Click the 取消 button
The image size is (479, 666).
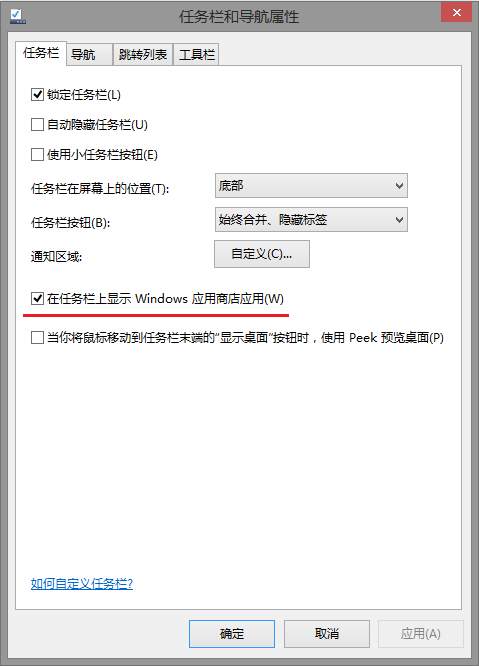click(x=327, y=634)
